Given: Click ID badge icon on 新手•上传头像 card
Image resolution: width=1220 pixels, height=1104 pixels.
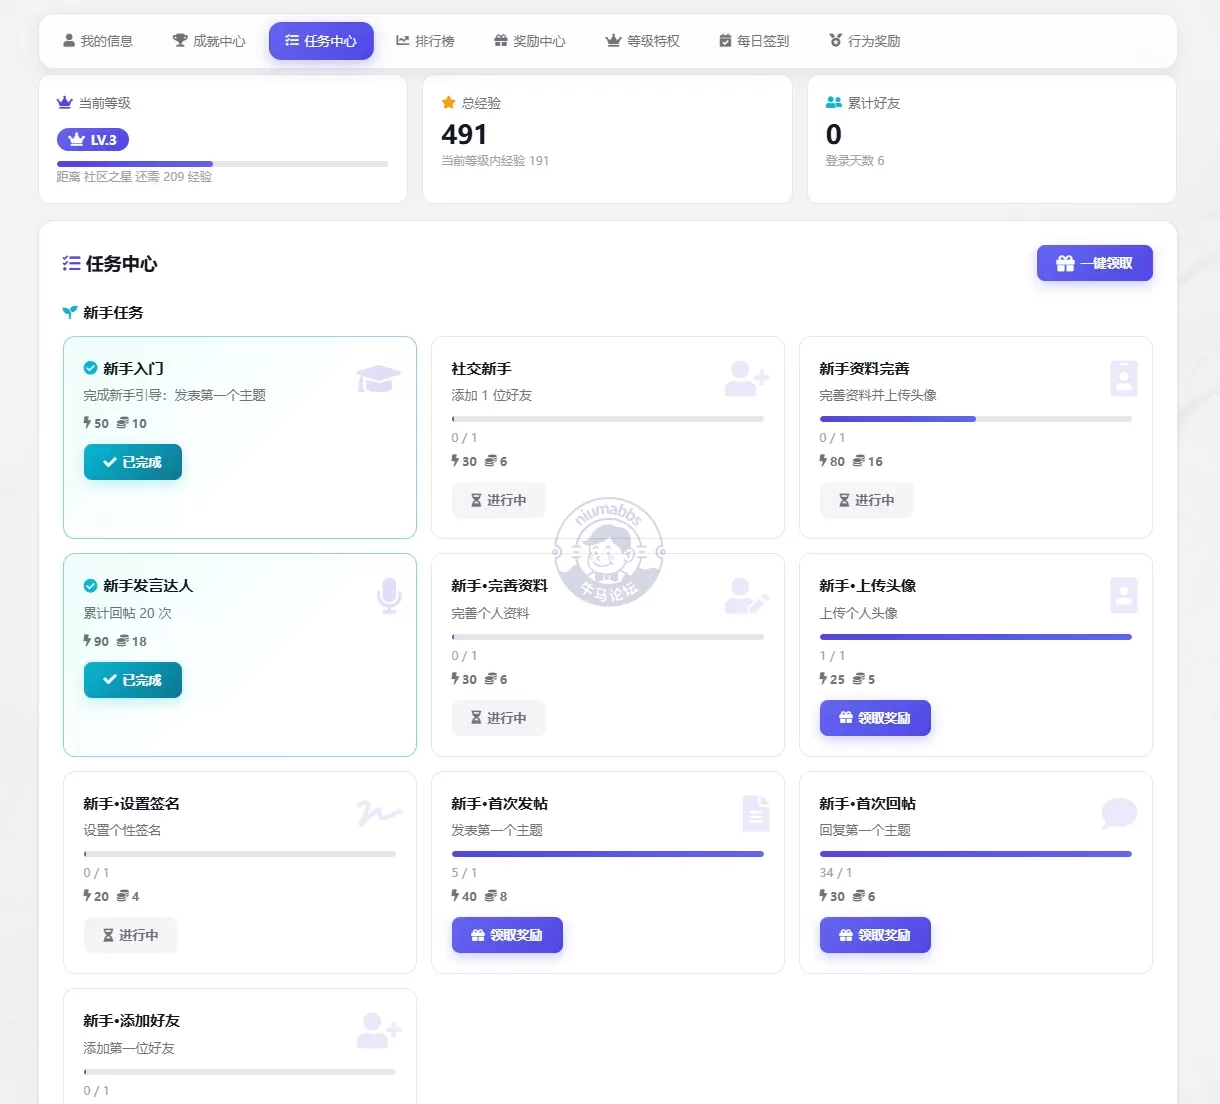Looking at the screenshot, I should tap(1124, 596).
